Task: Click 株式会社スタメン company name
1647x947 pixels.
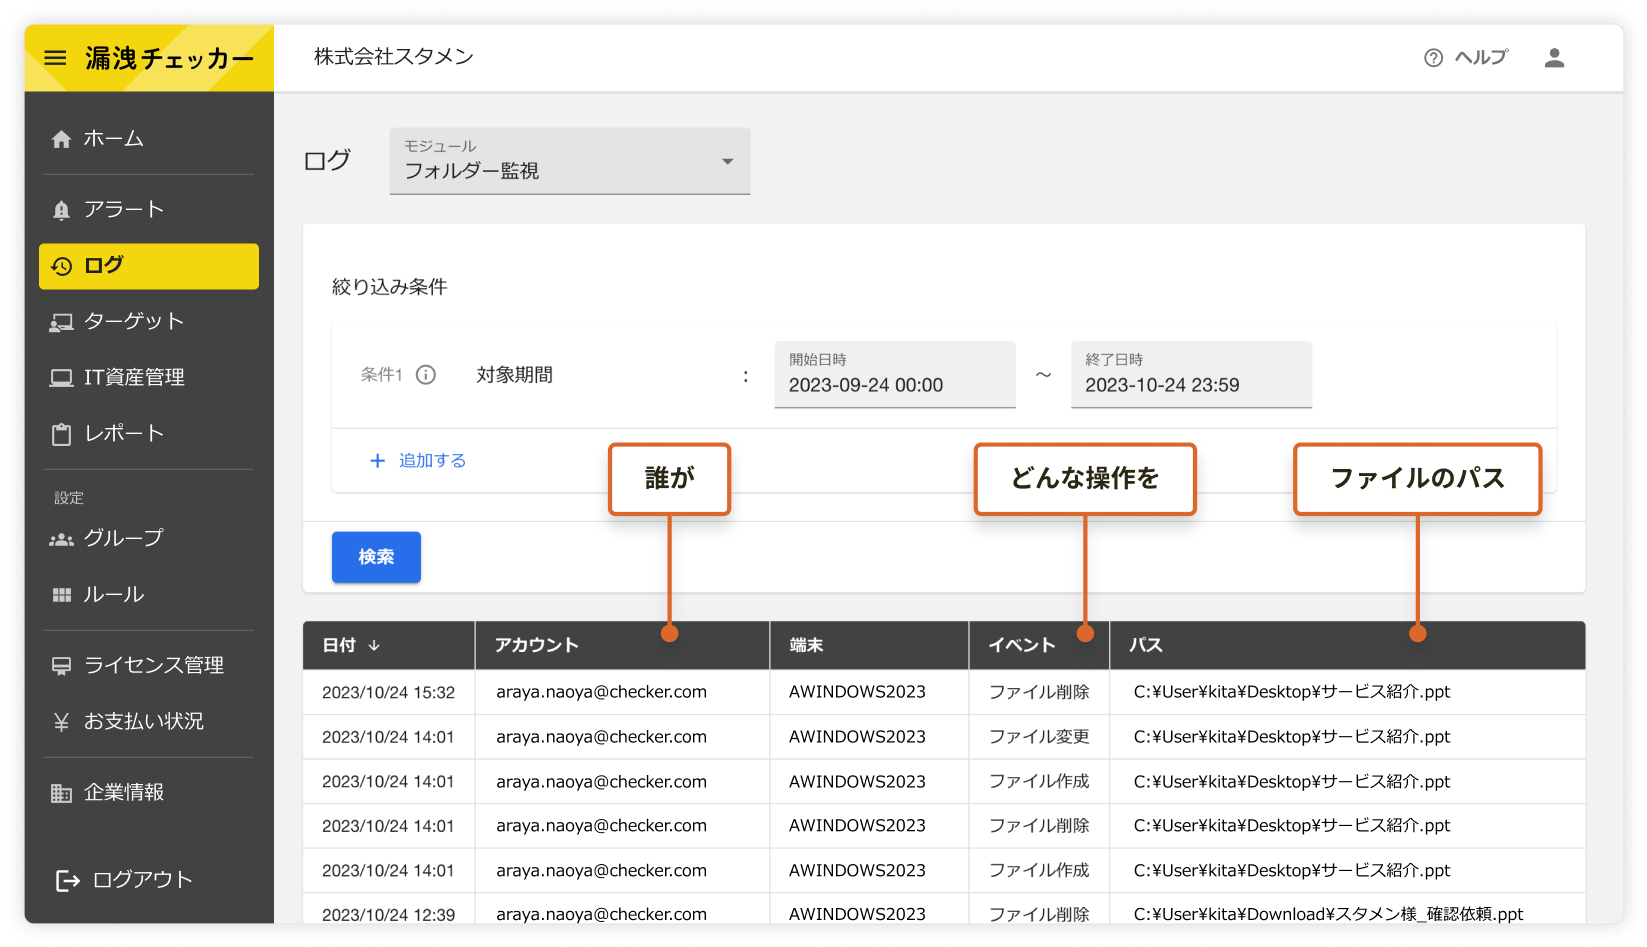Action: coord(393,57)
